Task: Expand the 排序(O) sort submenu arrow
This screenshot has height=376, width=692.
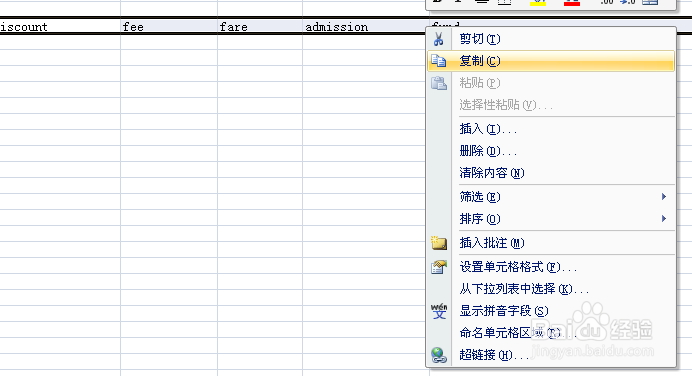Action: [664, 219]
